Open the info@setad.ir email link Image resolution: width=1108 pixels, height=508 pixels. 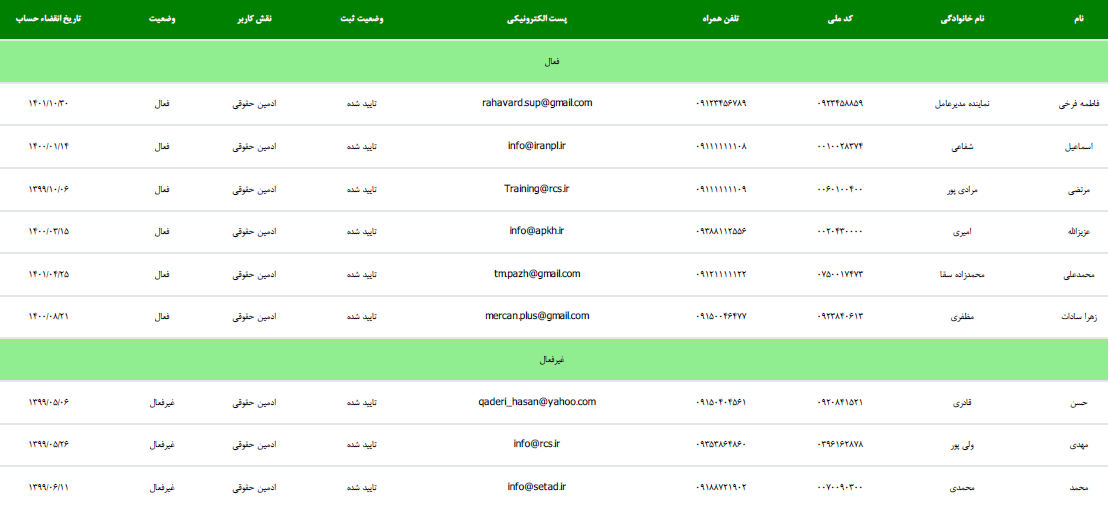click(537, 487)
